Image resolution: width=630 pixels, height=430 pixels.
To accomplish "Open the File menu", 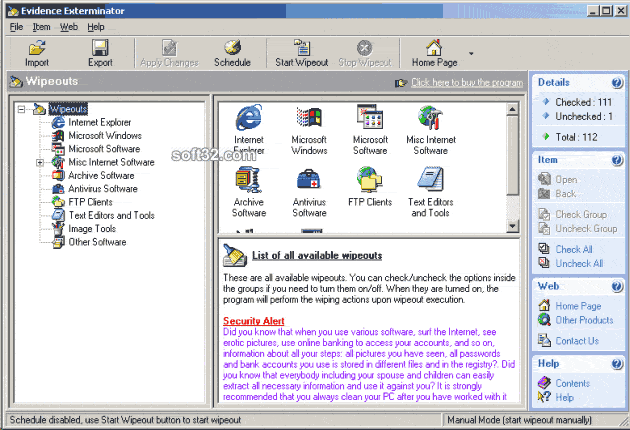I will [x=16, y=27].
